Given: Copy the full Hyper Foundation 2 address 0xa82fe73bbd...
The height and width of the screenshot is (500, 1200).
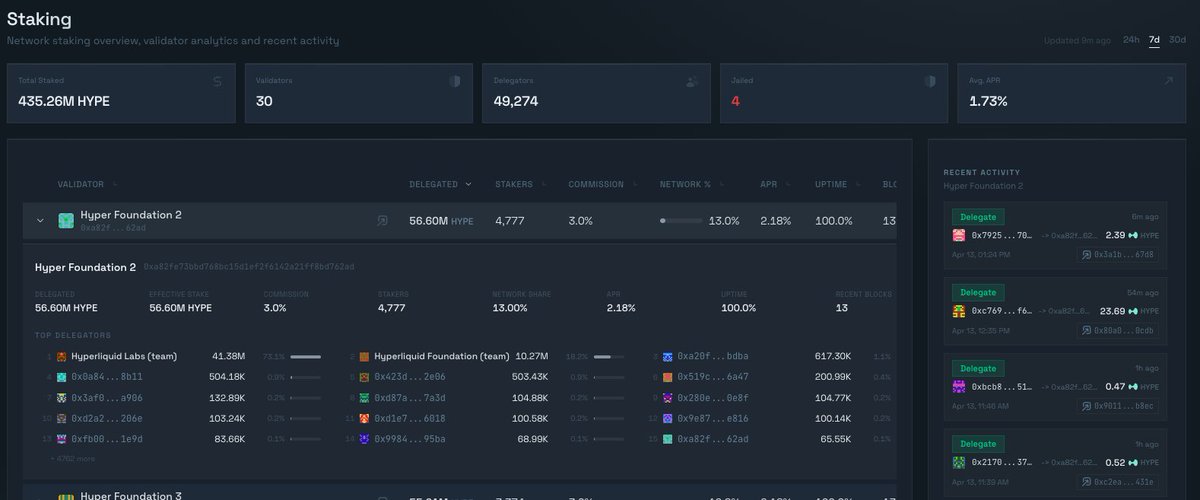Looking at the screenshot, I should point(248,268).
